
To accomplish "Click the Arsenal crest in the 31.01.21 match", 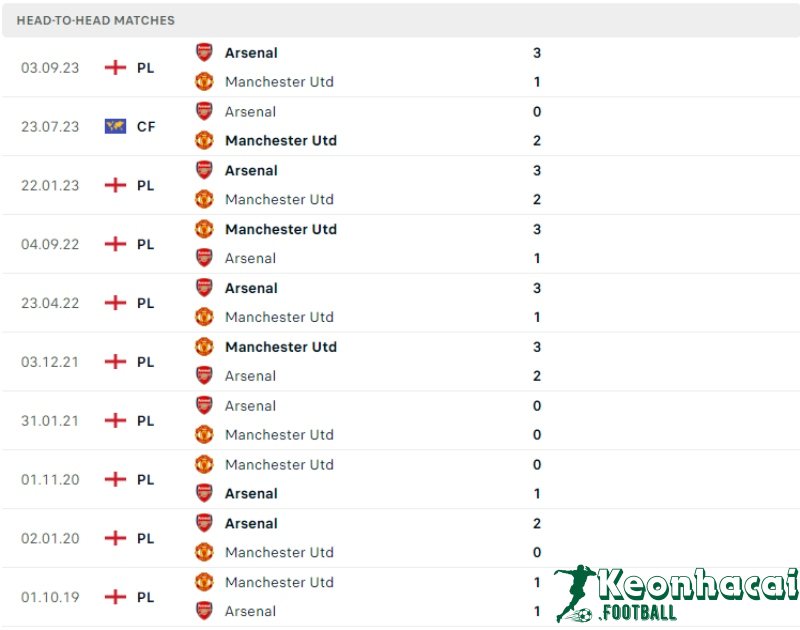I will pyautogui.click(x=203, y=406).
